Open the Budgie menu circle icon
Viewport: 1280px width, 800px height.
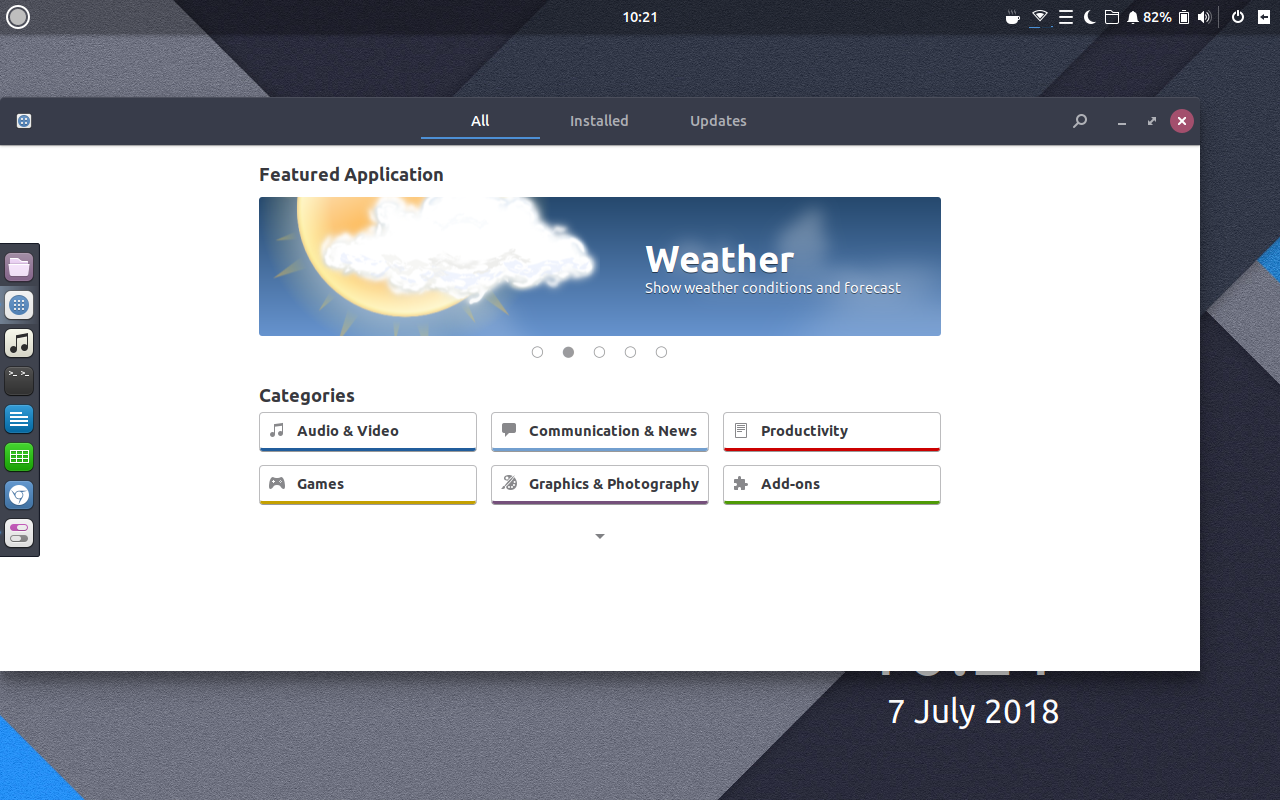(18, 17)
